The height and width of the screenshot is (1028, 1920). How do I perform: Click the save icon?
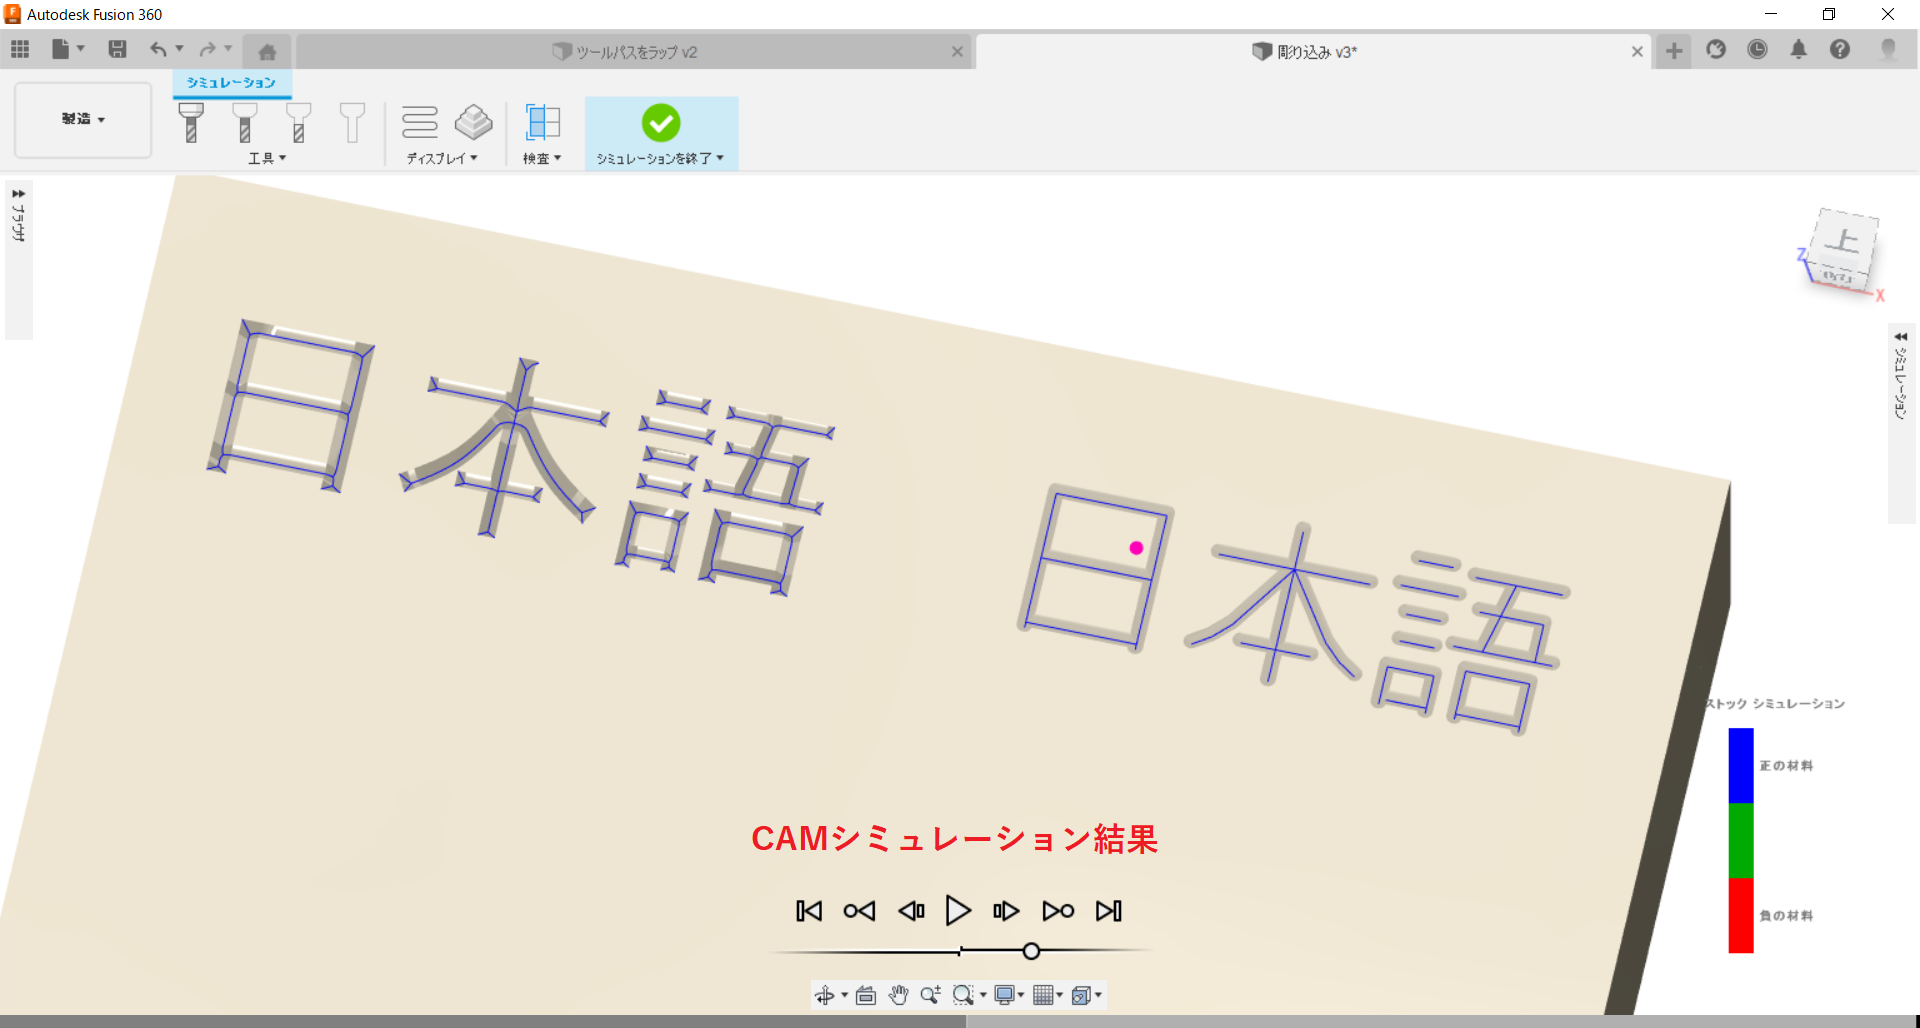pyautogui.click(x=117, y=49)
